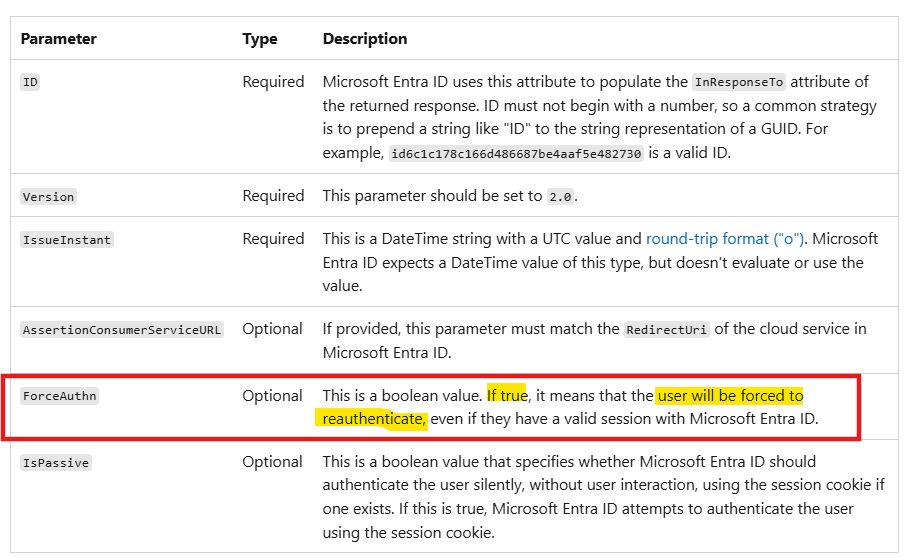Click the IsPassive parameter code label

click(x=55, y=463)
